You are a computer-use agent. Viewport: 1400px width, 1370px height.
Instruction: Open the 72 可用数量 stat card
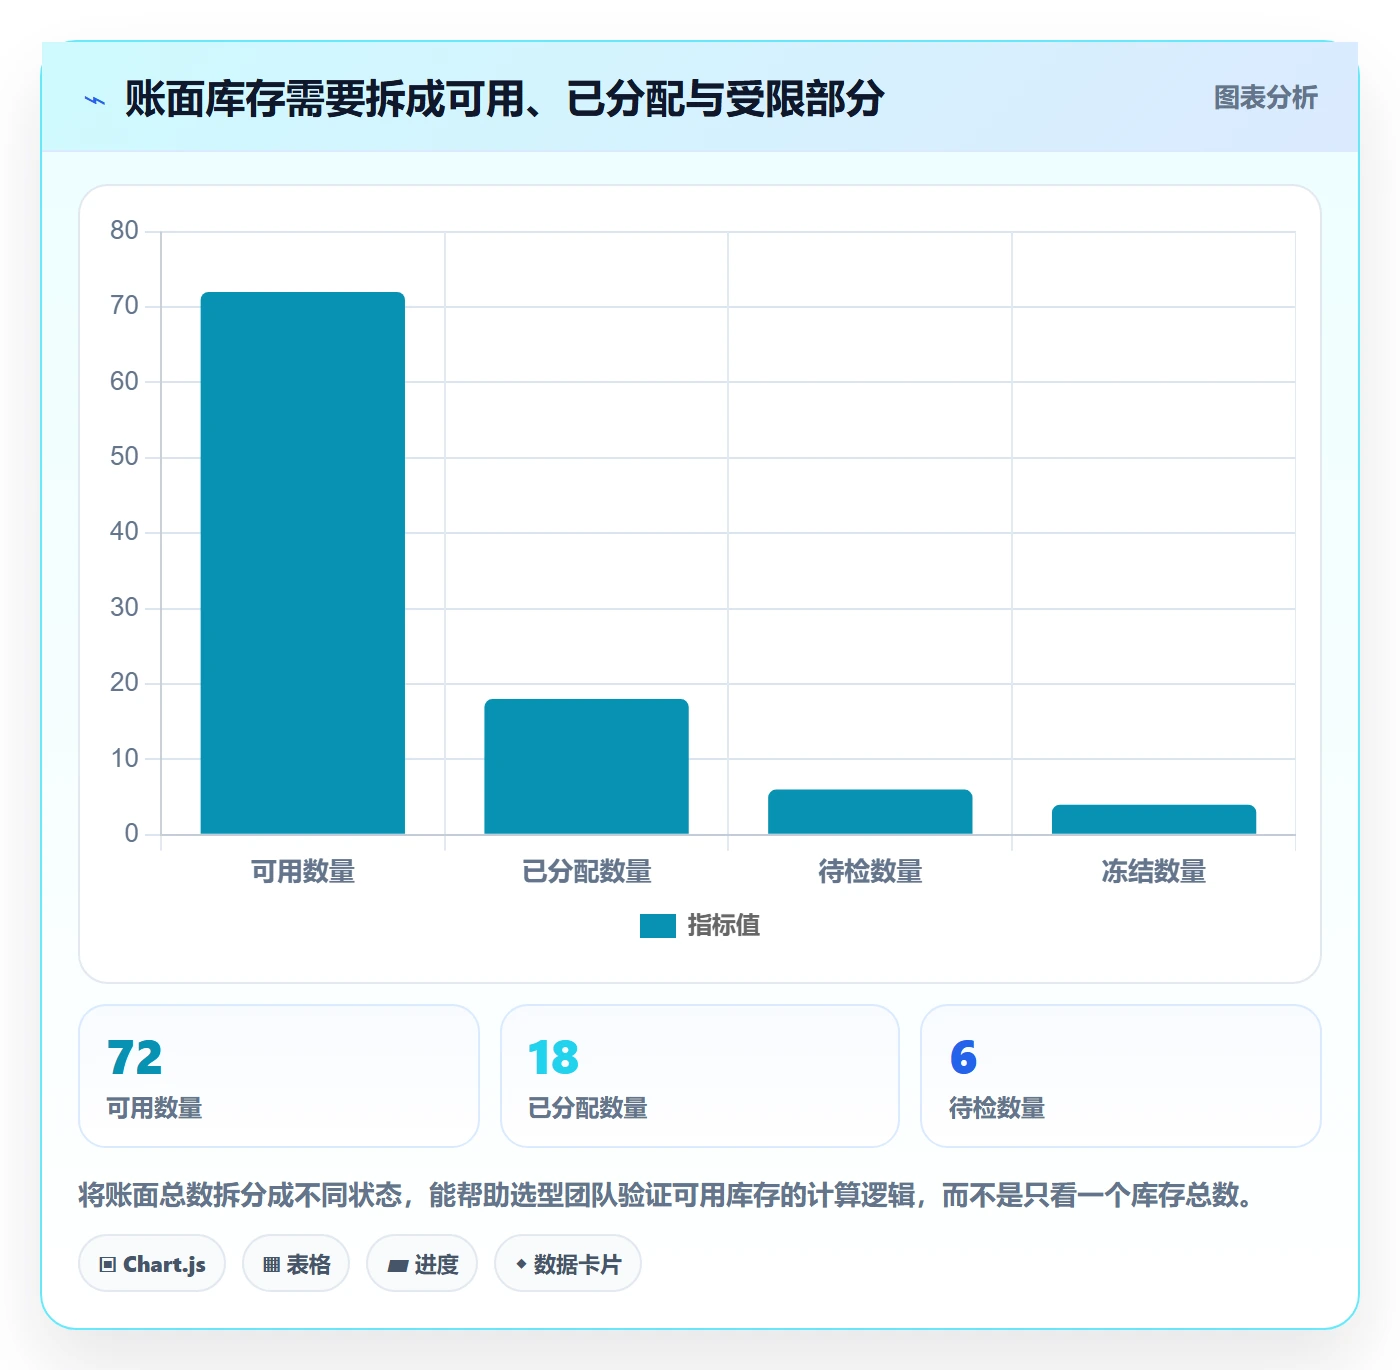pos(279,1076)
